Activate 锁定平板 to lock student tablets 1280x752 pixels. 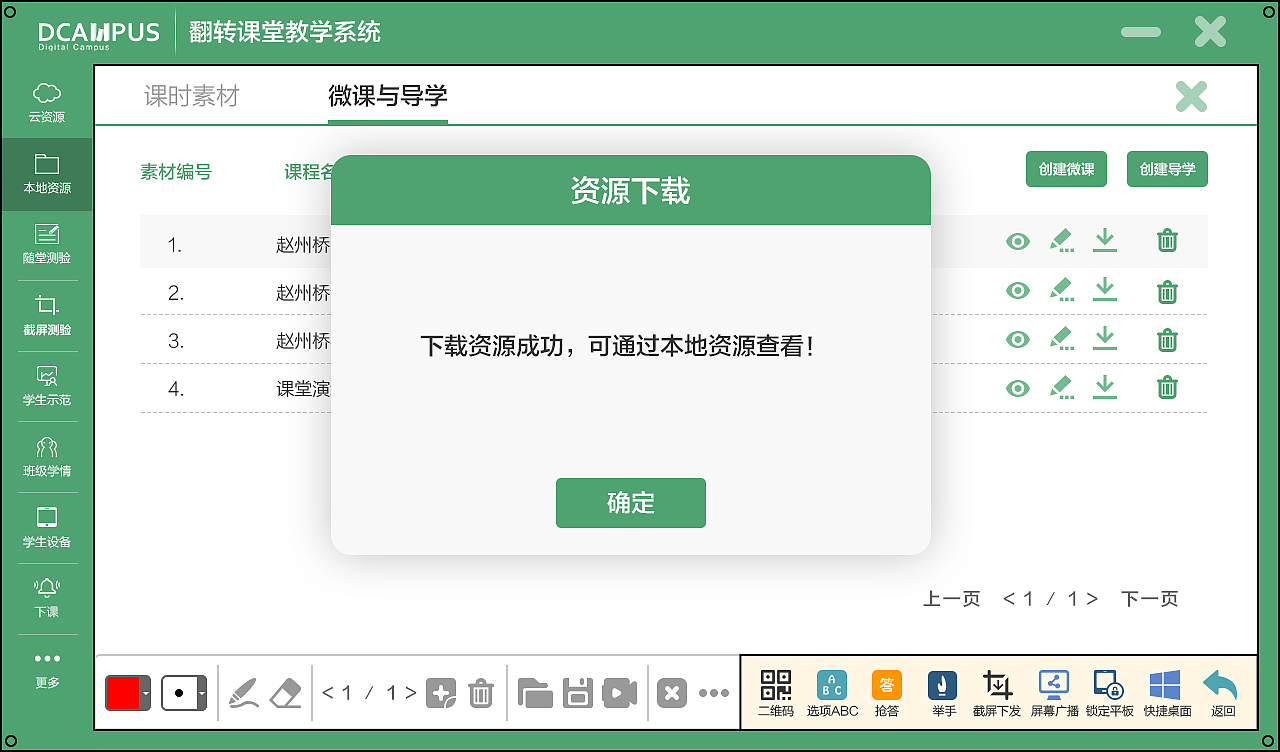tap(1108, 692)
